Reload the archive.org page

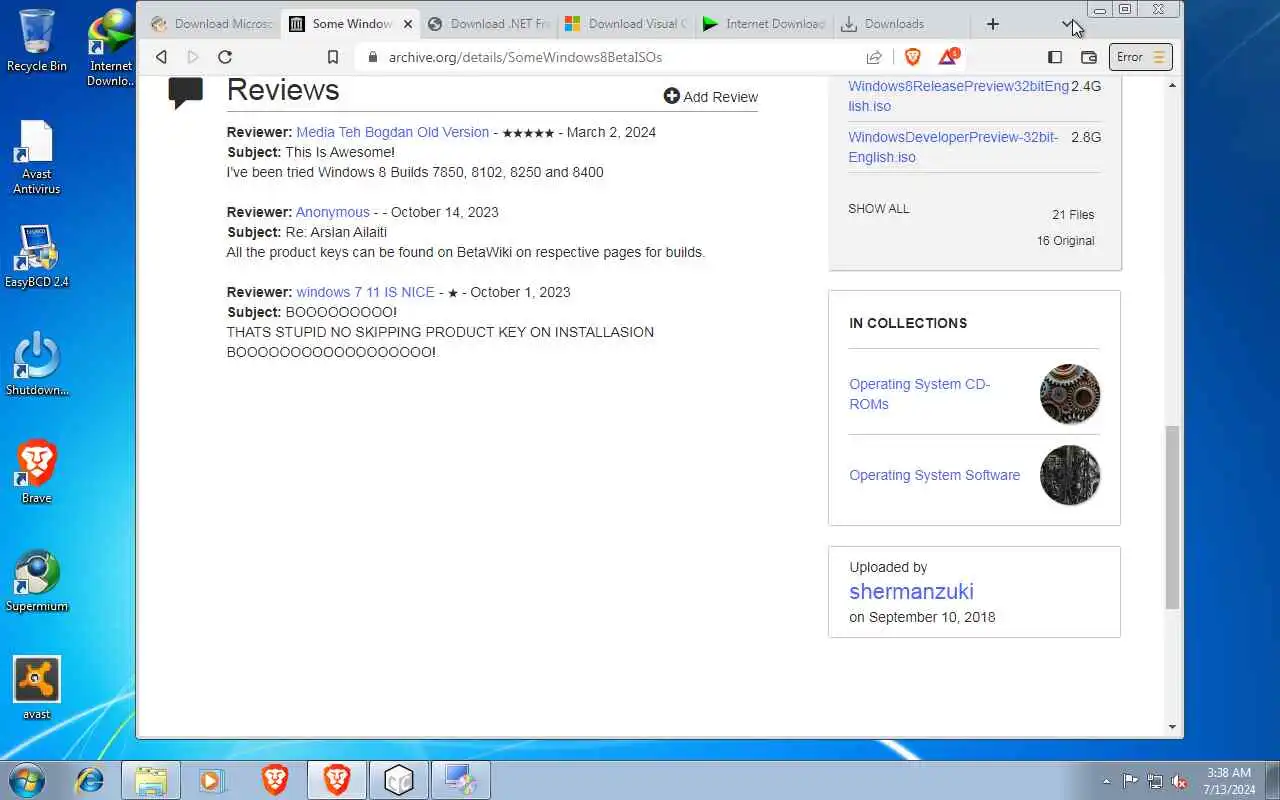[225, 57]
